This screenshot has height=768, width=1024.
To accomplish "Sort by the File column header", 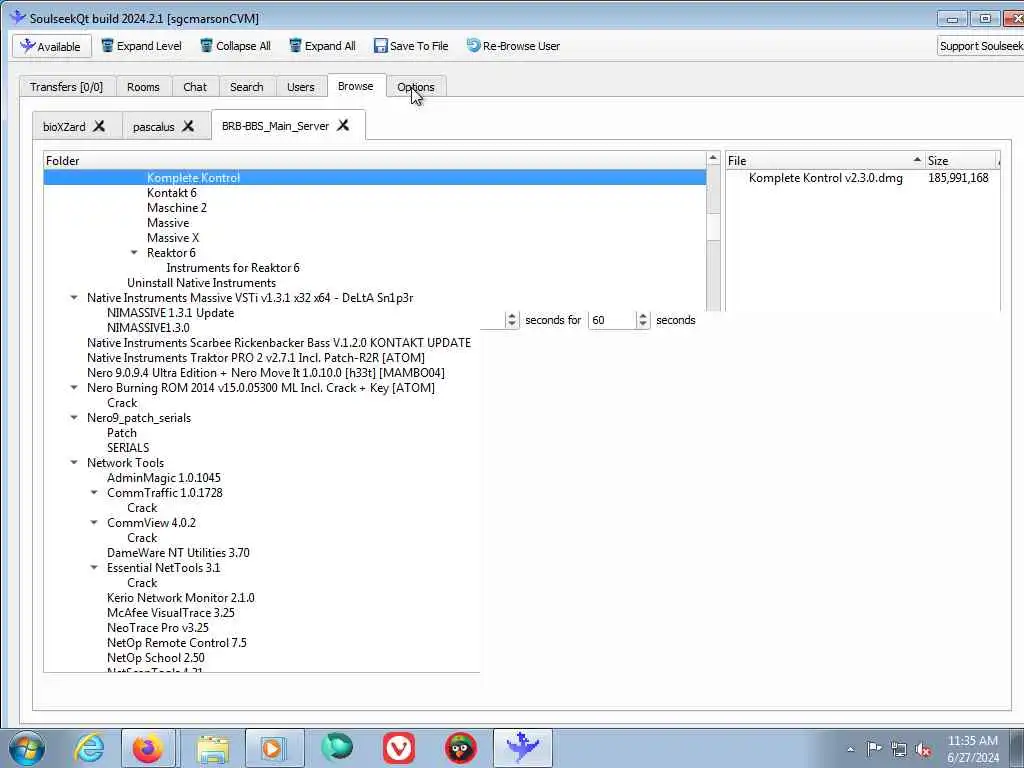I will pos(825,161).
